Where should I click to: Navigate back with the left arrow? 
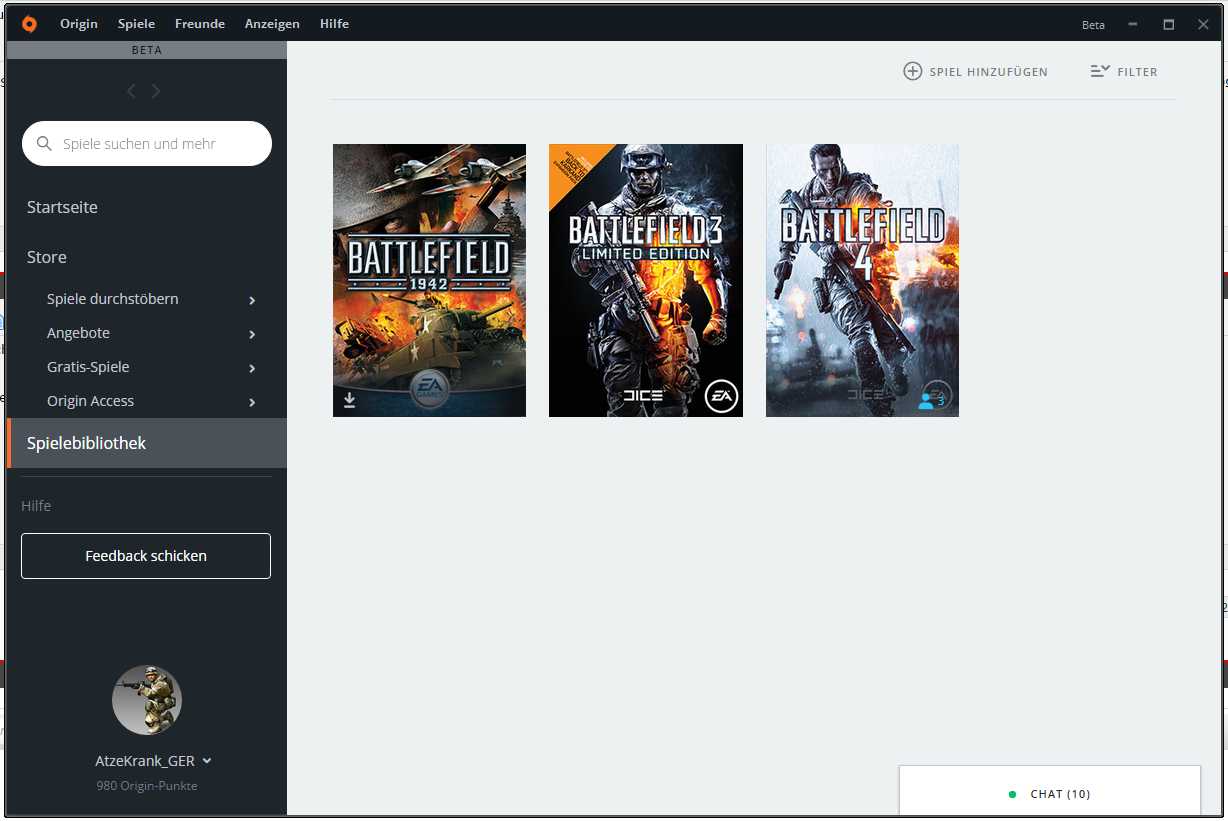tap(131, 91)
